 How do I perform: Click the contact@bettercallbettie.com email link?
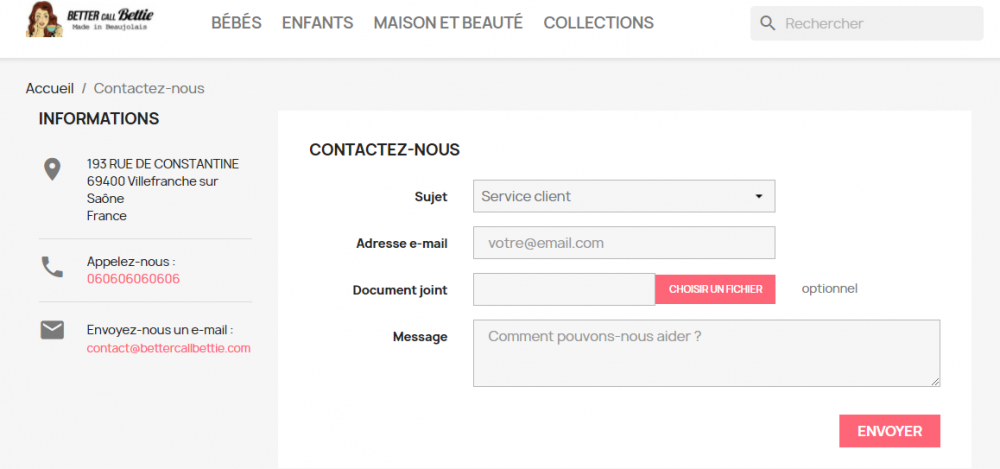168,348
